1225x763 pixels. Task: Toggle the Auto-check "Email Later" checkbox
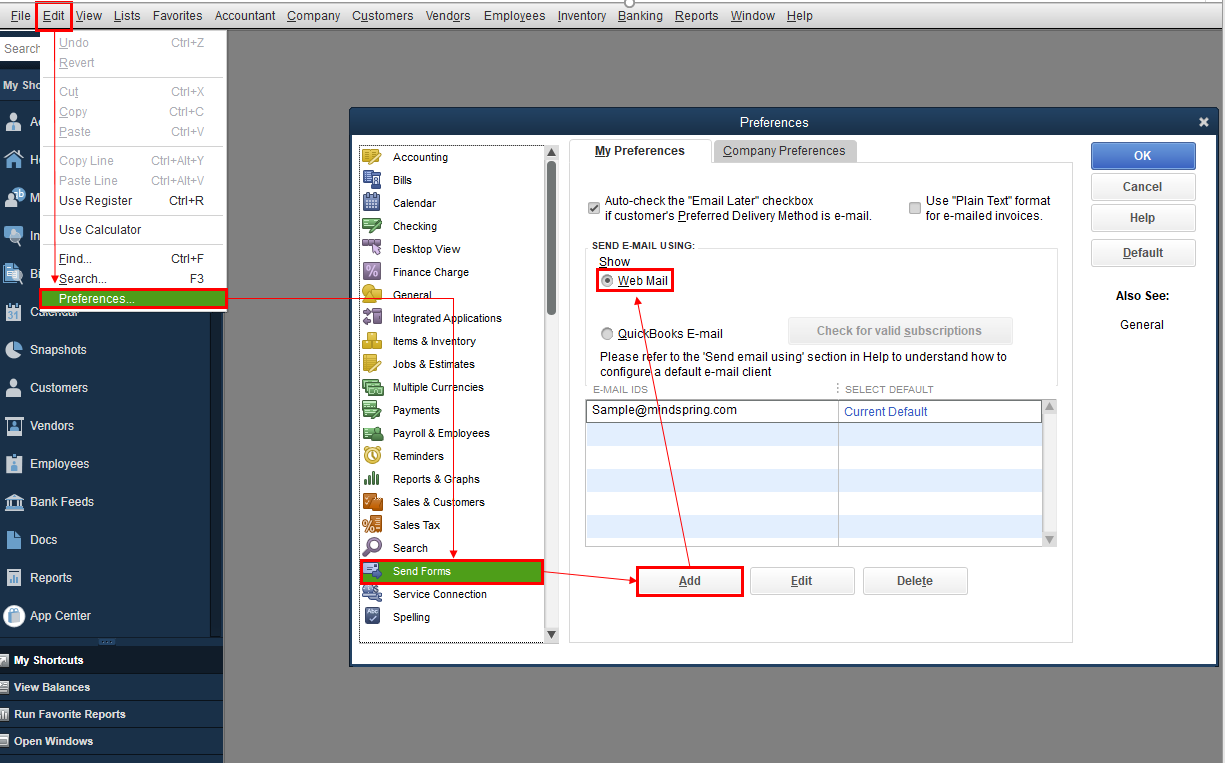click(x=594, y=208)
